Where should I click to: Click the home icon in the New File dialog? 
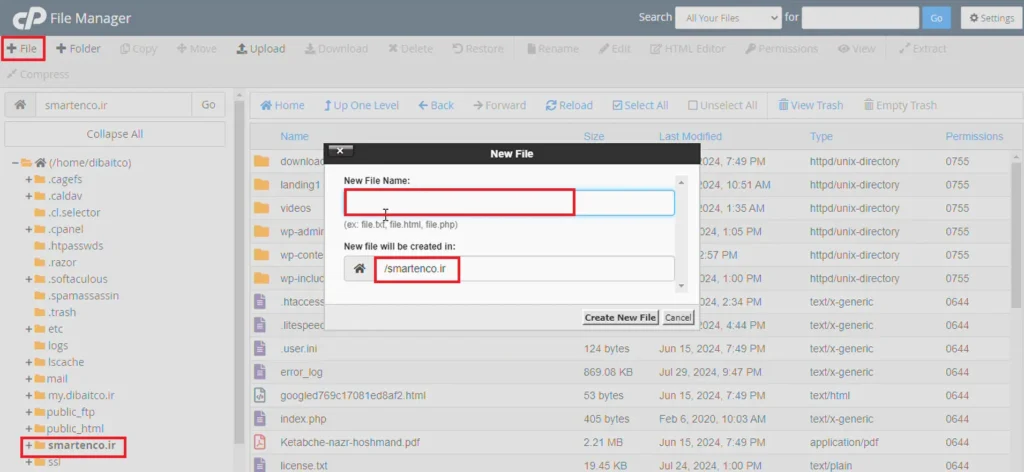coord(359,268)
